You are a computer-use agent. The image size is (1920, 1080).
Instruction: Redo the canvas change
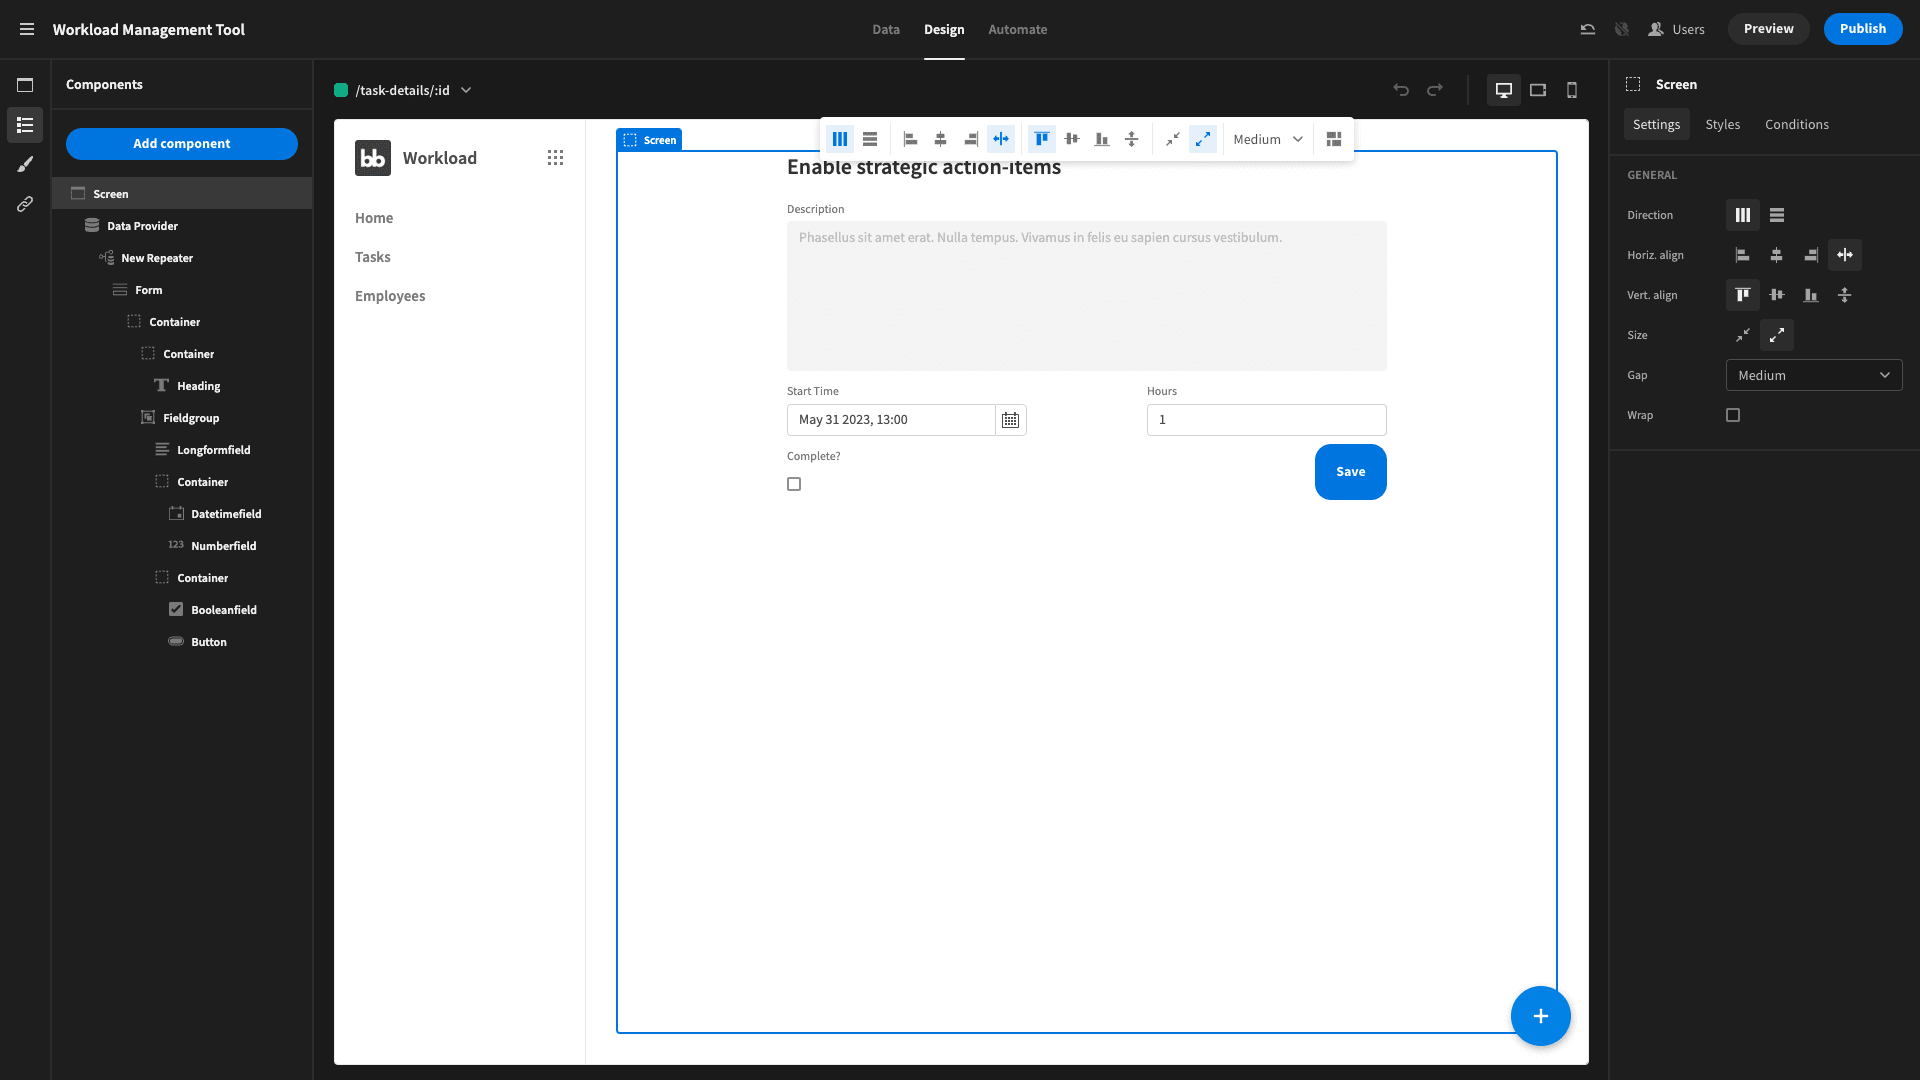(1435, 90)
